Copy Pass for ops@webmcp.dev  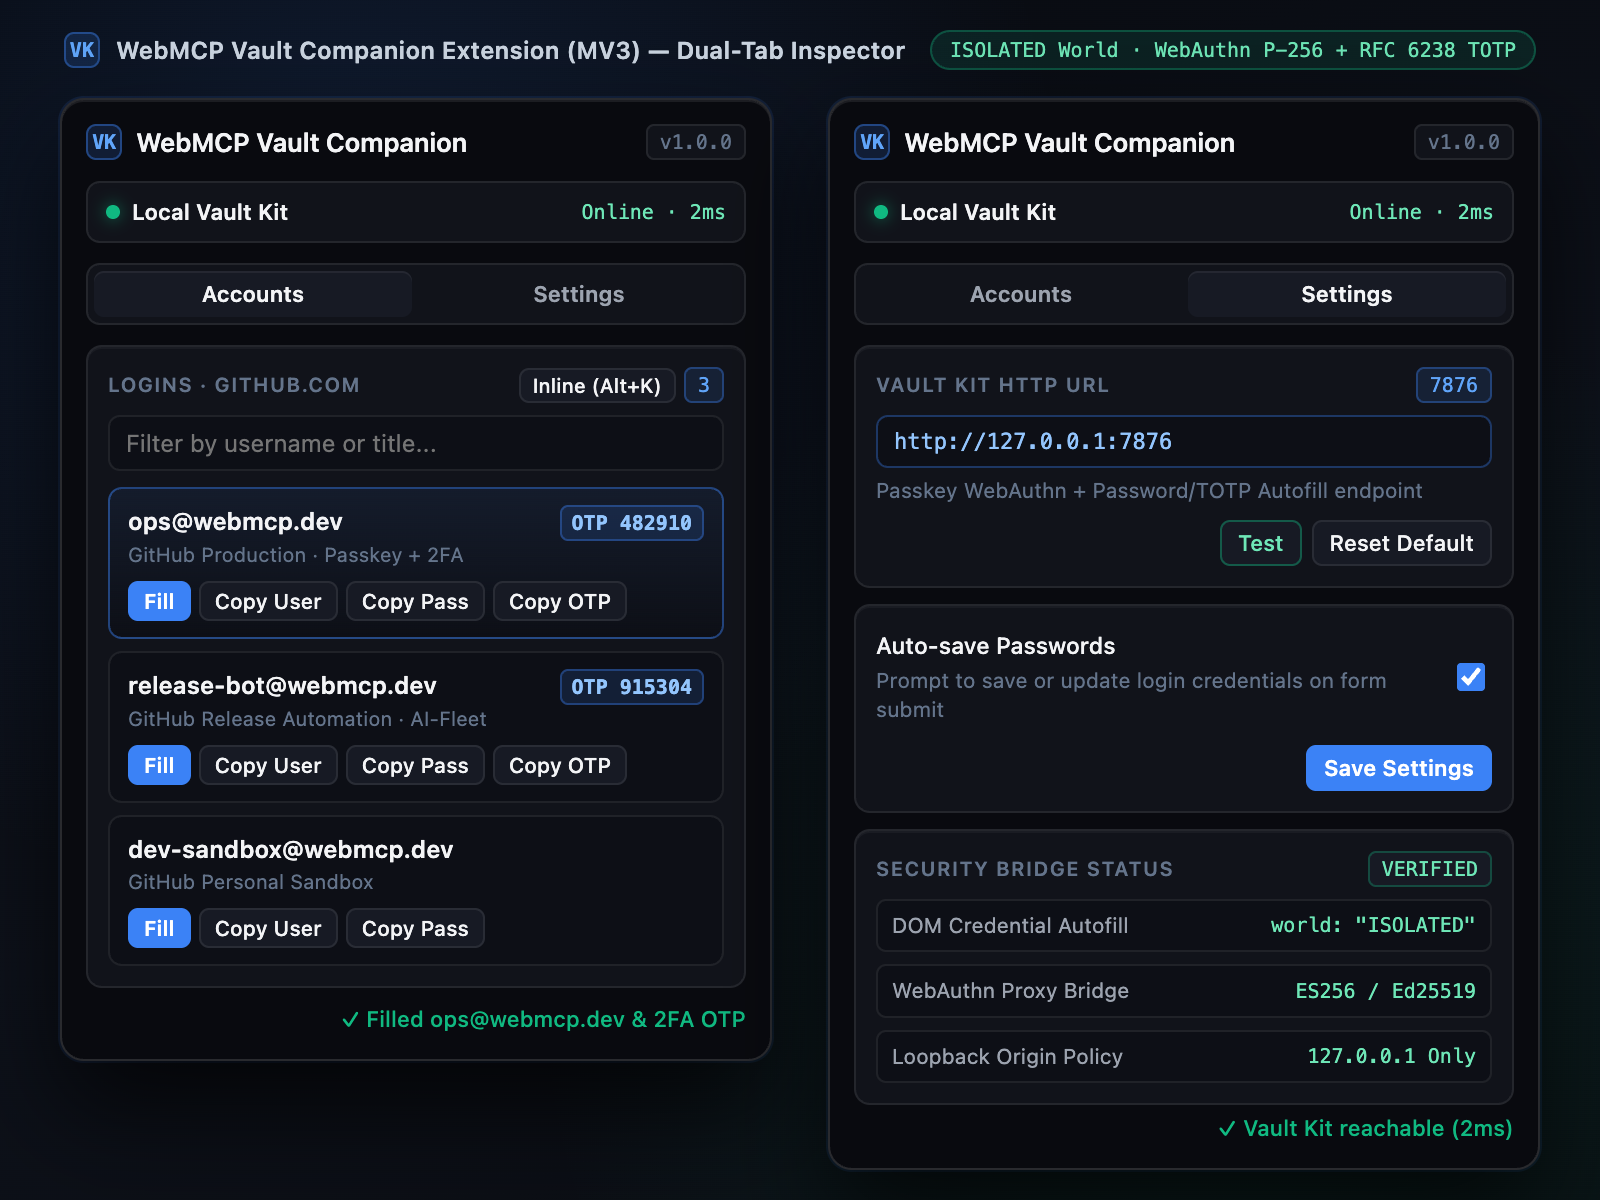click(x=415, y=601)
